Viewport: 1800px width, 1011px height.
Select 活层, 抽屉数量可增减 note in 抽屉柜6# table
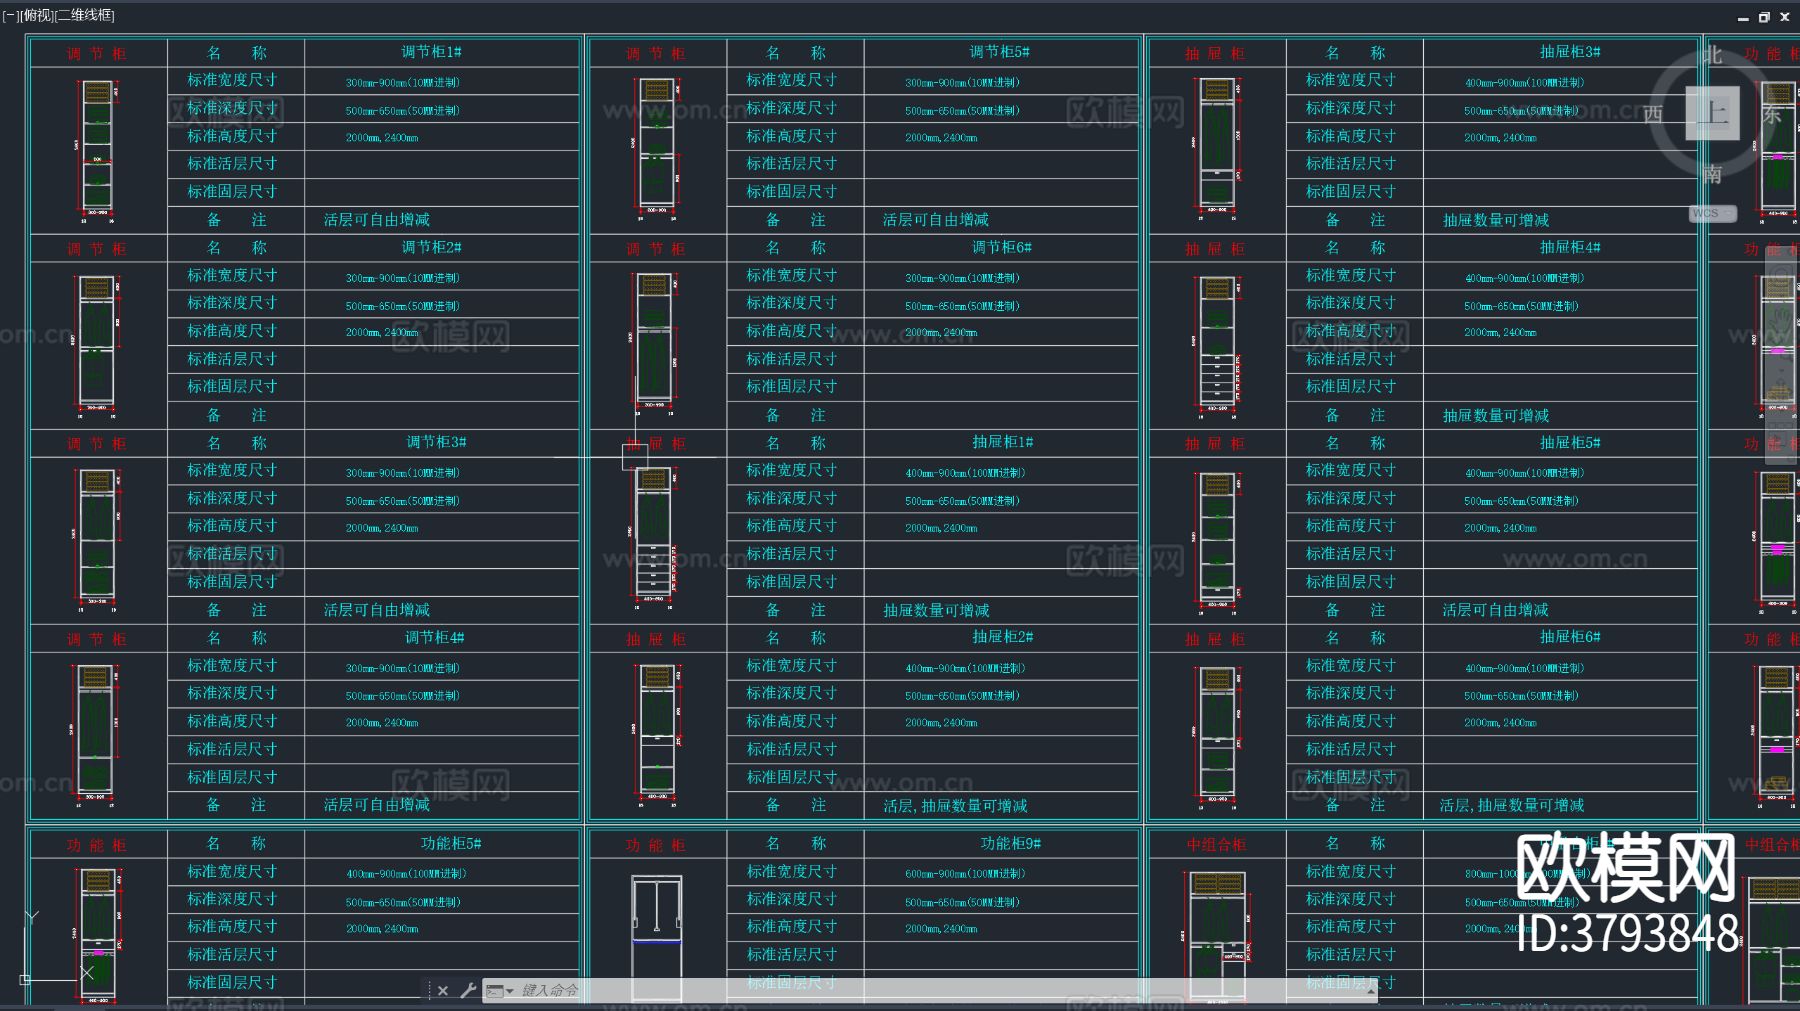point(1512,806)
